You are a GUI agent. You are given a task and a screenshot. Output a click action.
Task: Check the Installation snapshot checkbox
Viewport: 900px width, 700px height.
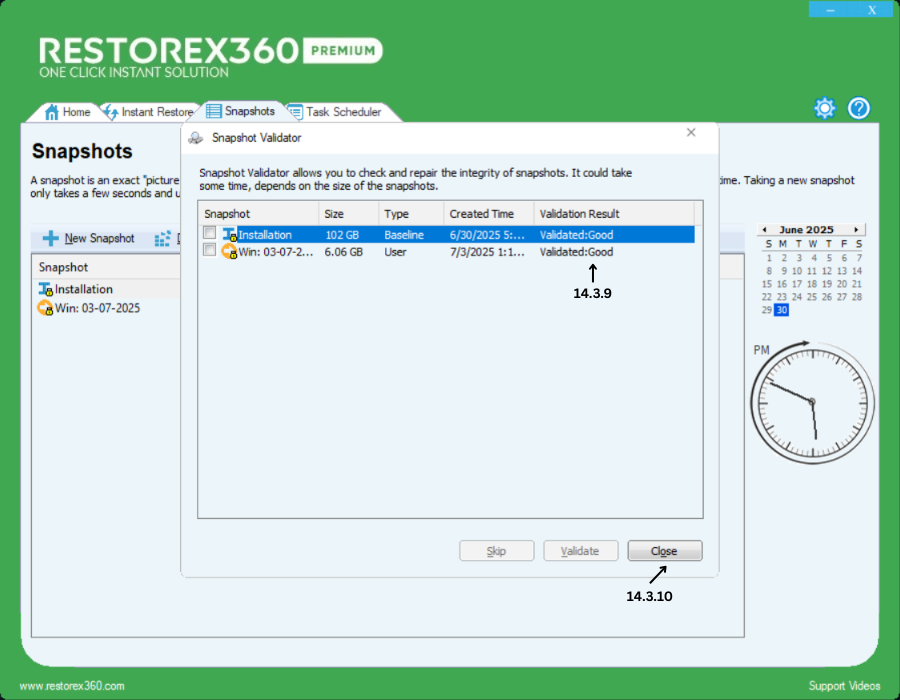point(209,234)
